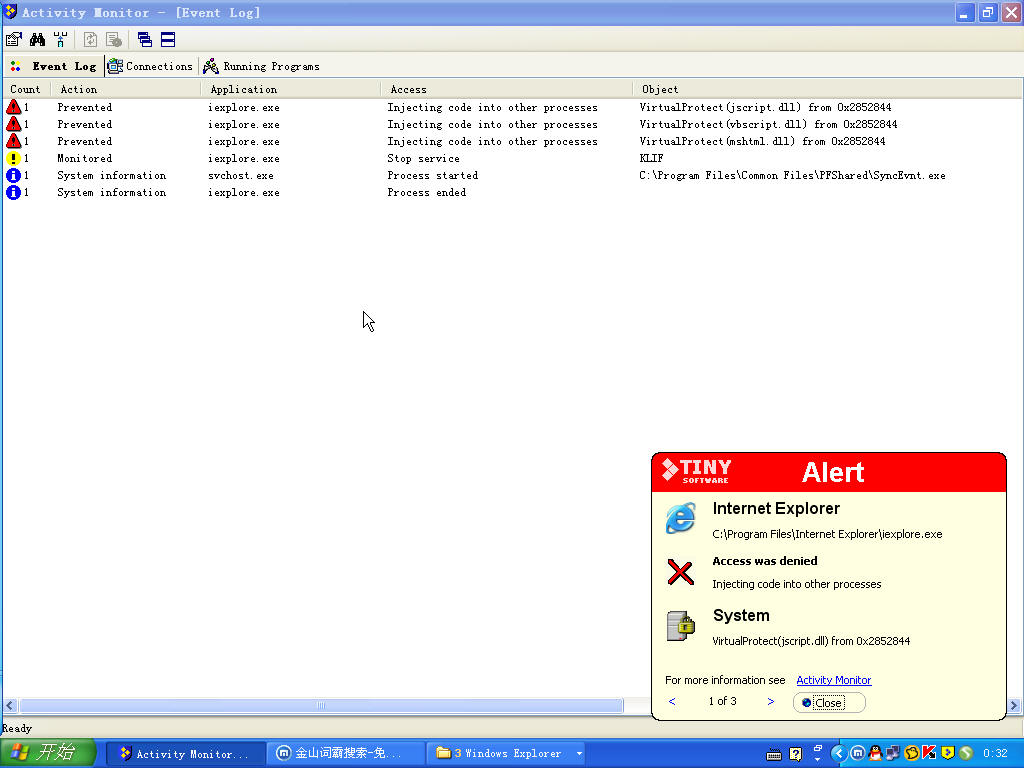Screen dimensions: 1024x768
Task: Click the red X access denied icon
Action: pos(680,572)
